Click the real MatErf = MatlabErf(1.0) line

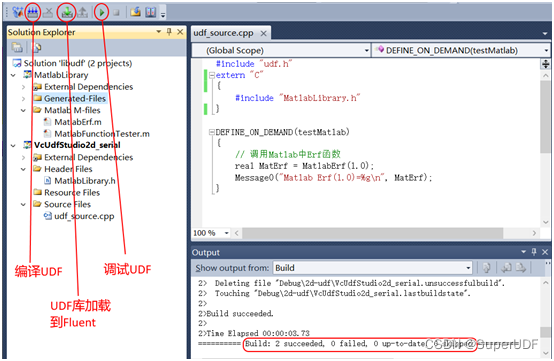tap(304, 166)
